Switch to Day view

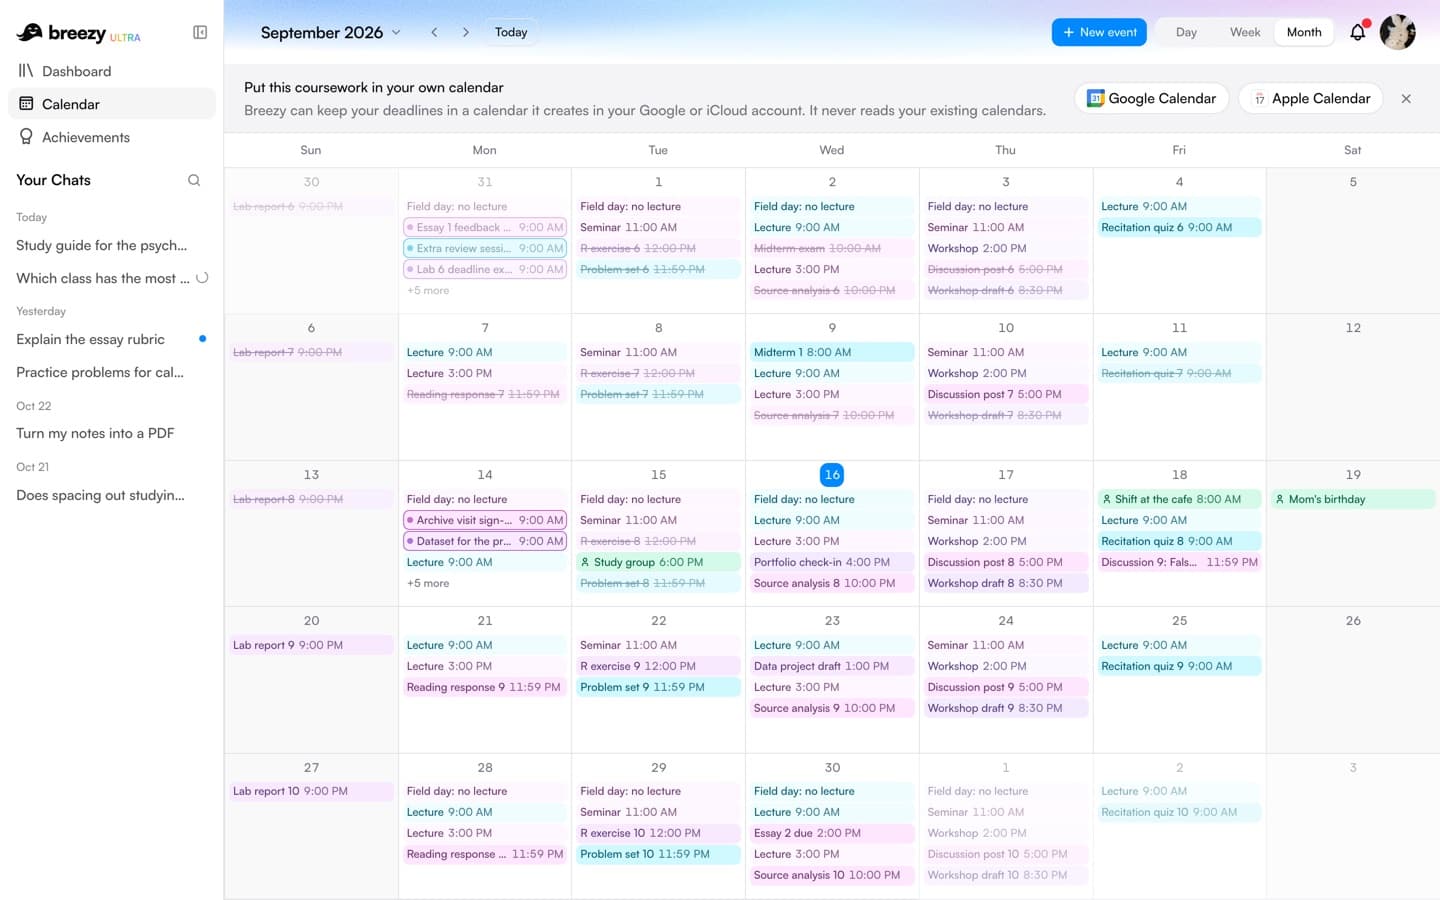tap(1186, 32)
